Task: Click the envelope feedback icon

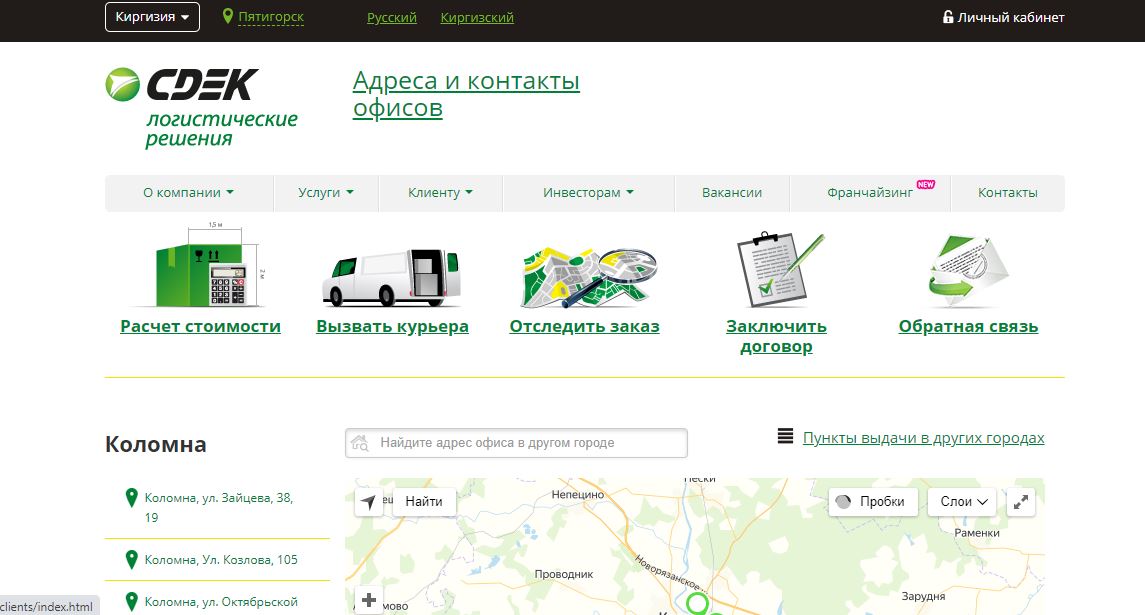Action: point(968,271)
